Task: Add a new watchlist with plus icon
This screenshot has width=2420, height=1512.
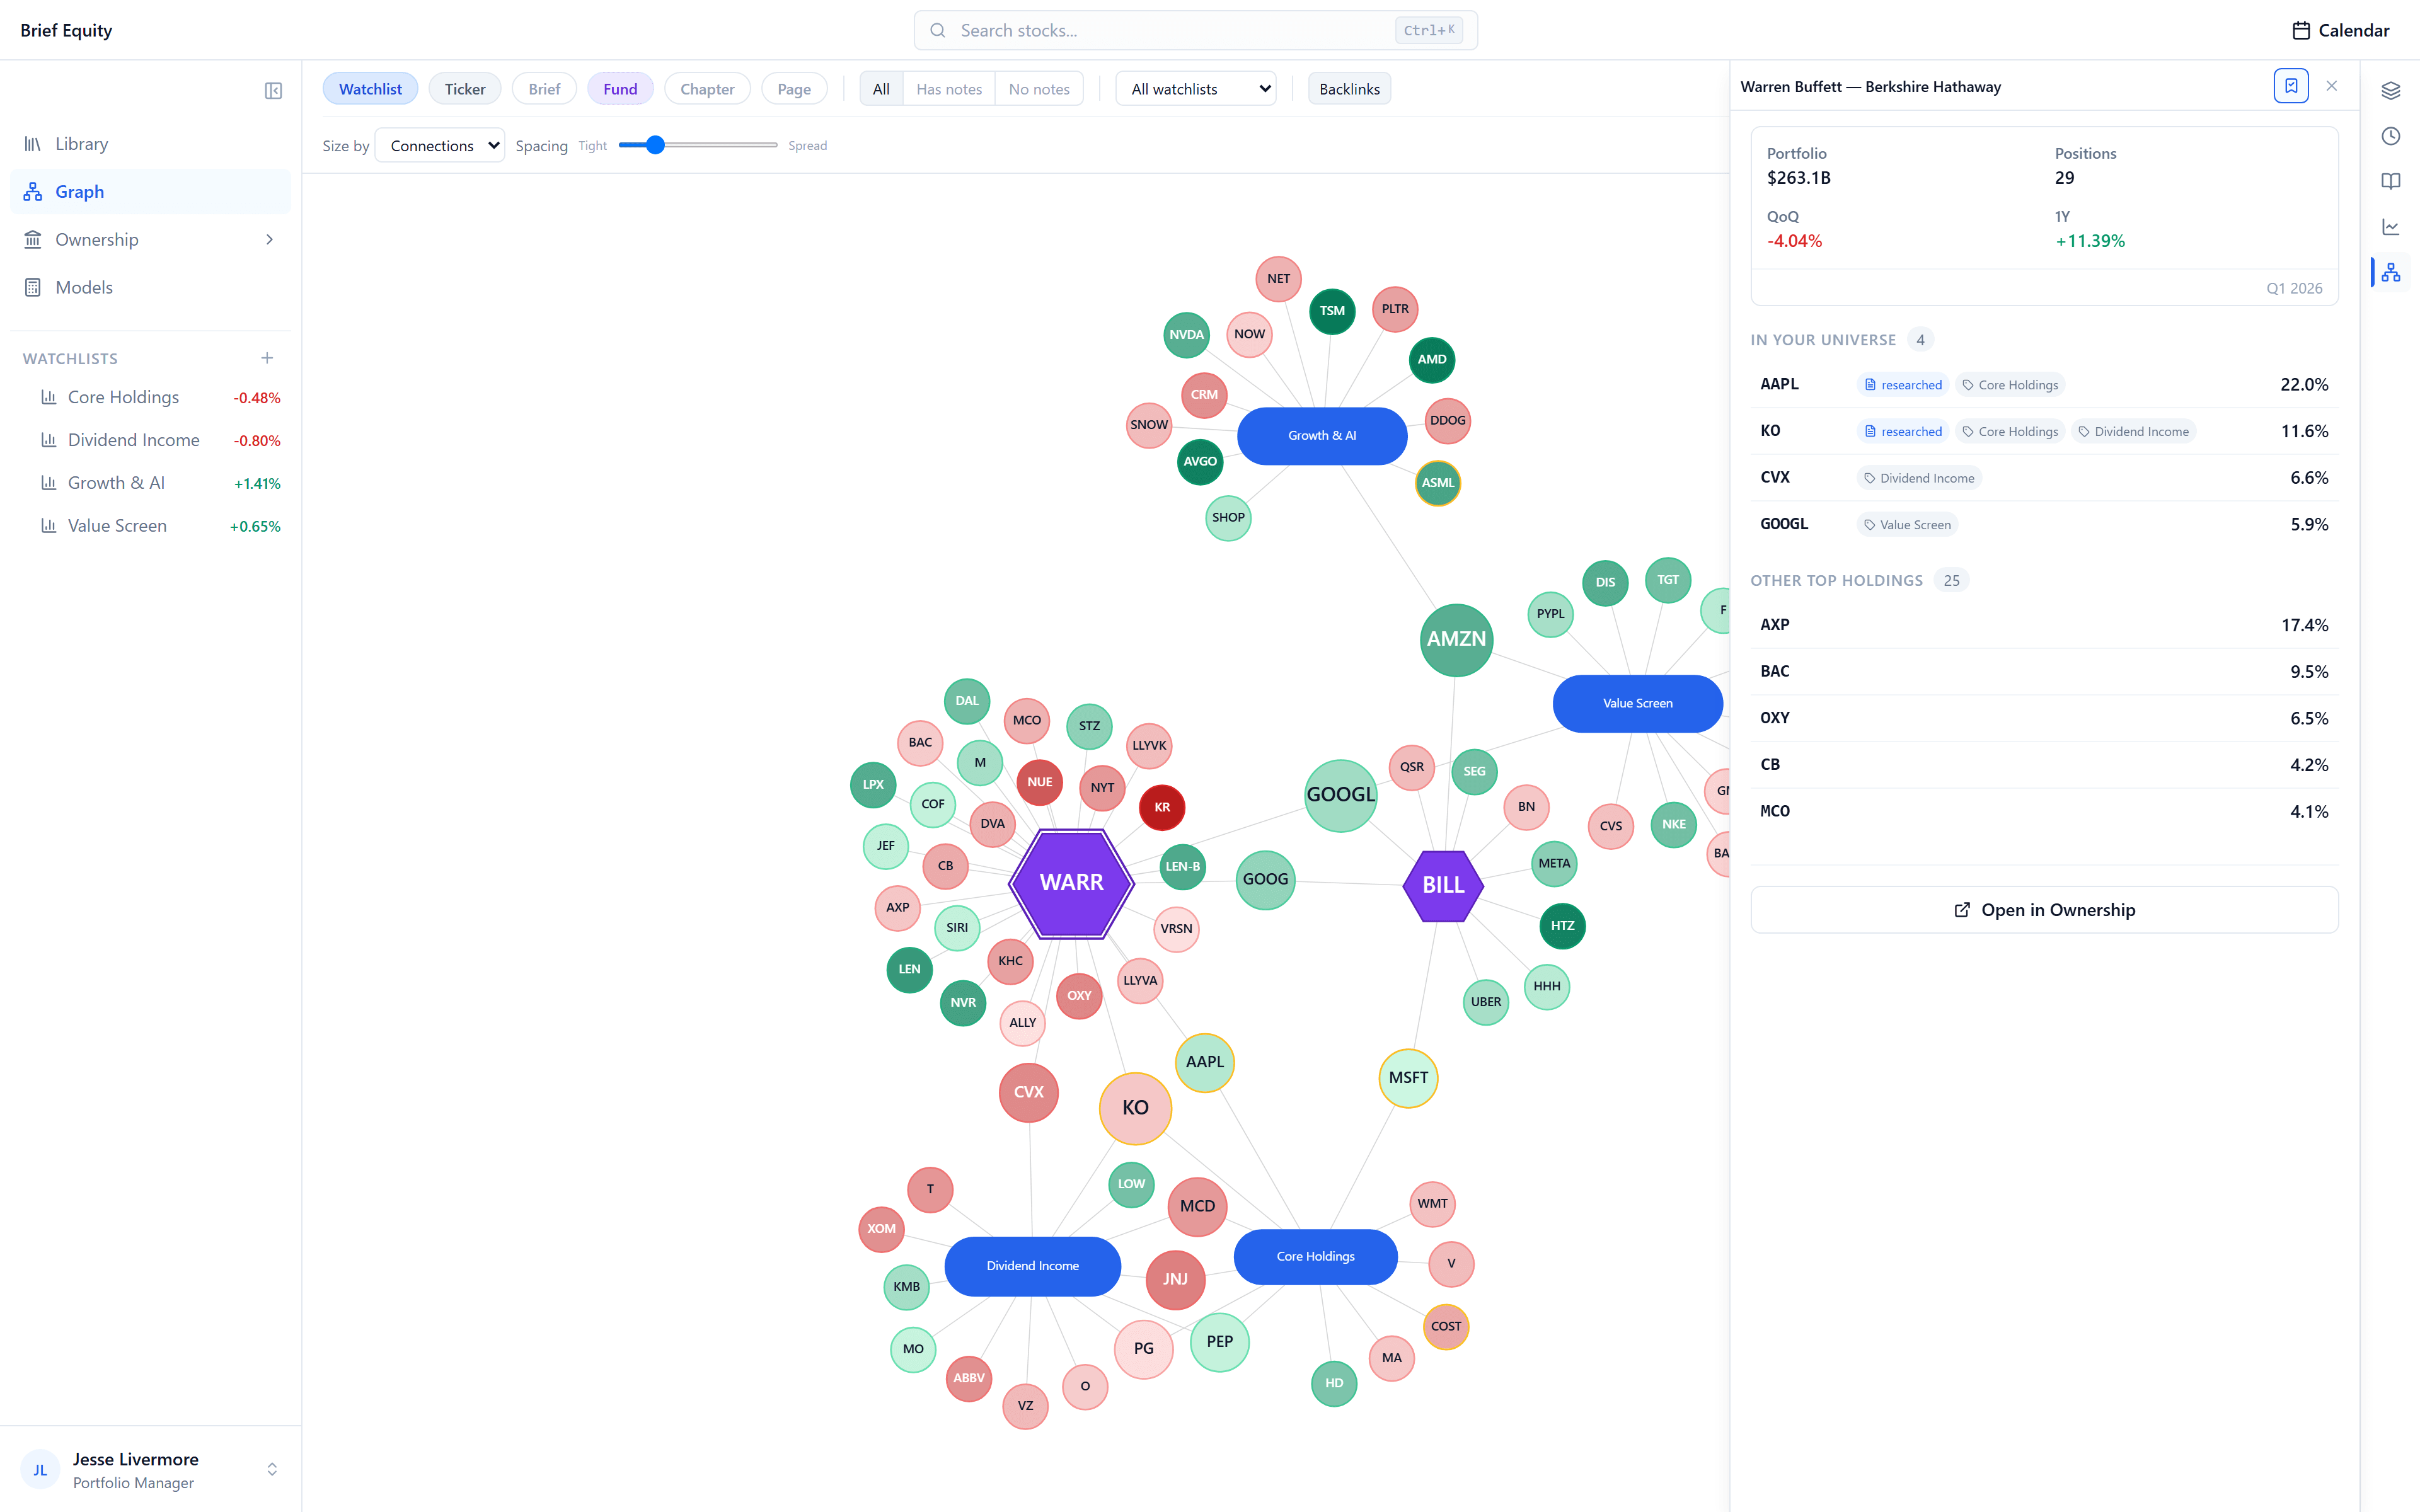Action: coord(267,358)
